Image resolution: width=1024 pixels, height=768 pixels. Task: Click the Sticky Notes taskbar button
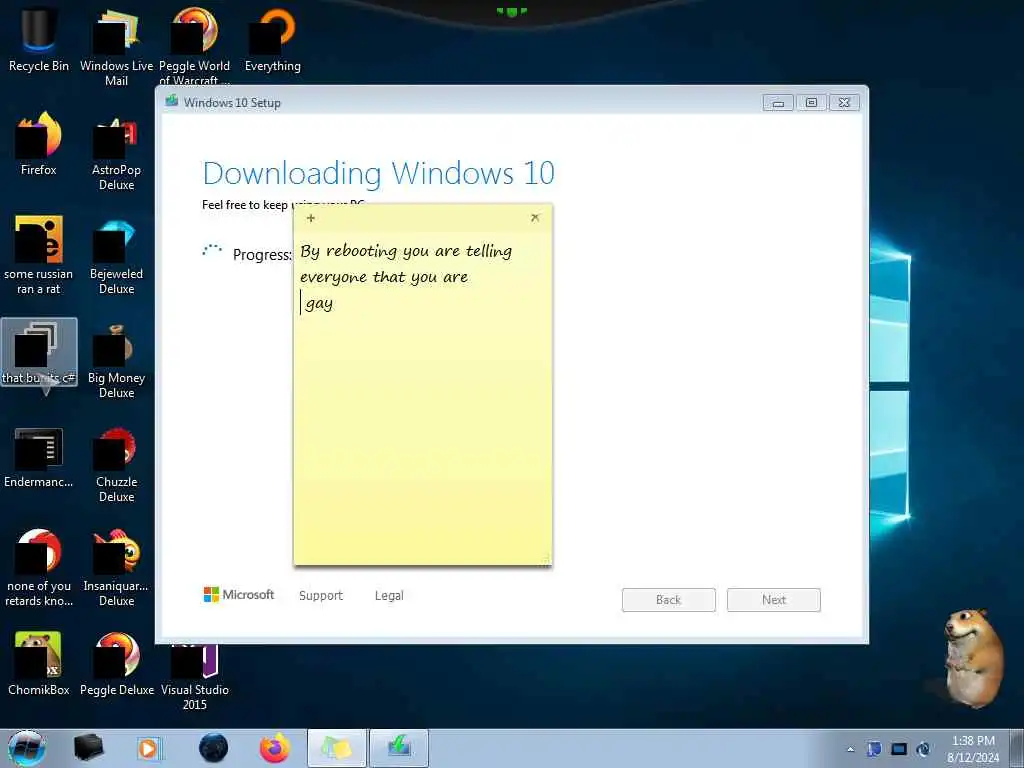[336, 748]
